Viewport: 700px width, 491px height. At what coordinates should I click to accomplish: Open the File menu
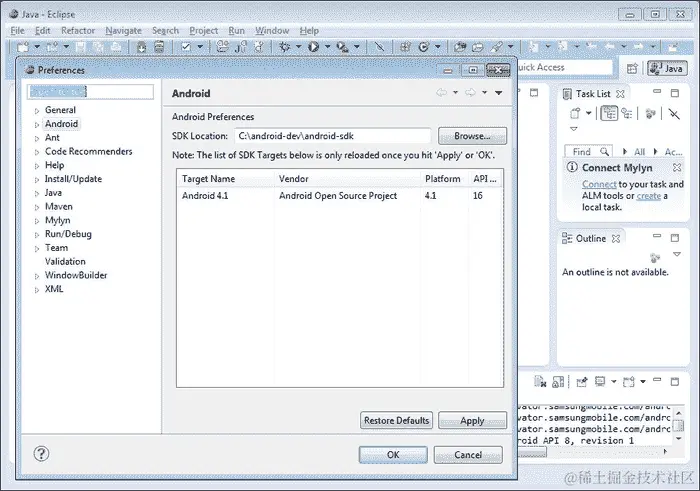pyautogui.click(x=17, y=30)
